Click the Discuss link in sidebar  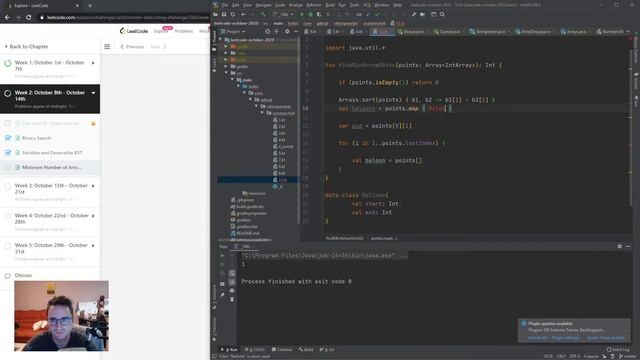click(x=23, y=276)
